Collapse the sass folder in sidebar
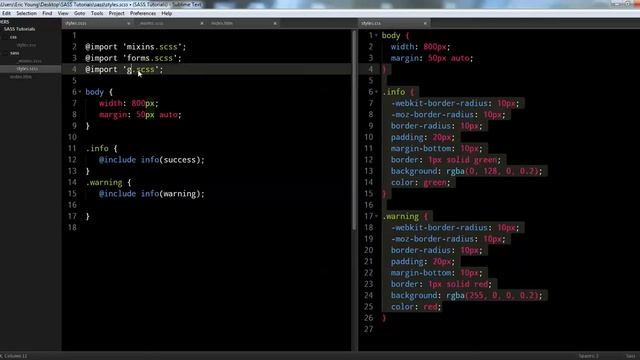This screenshot has width=640, height=360. 14,53
